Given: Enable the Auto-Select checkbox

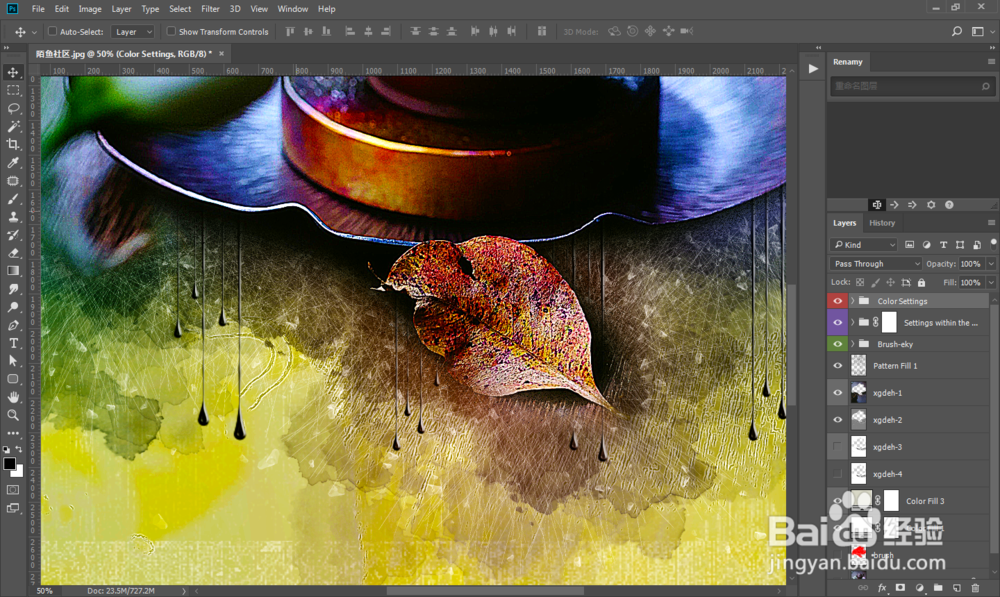Looking at the screenshot, I should click(x=52, y=31).
